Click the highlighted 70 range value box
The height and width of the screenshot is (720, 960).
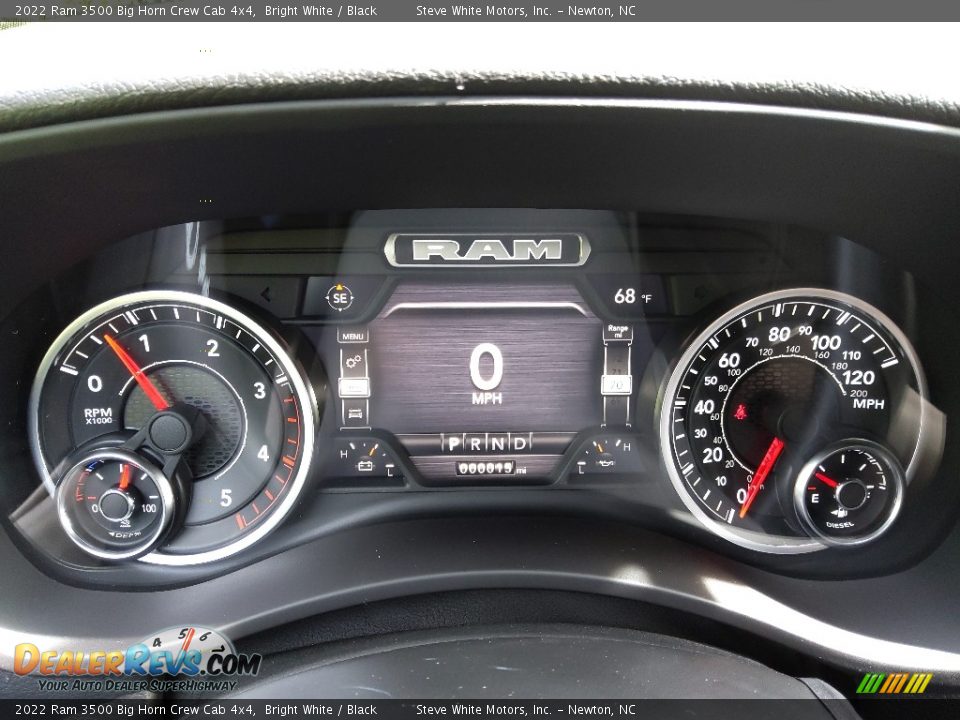616,385
